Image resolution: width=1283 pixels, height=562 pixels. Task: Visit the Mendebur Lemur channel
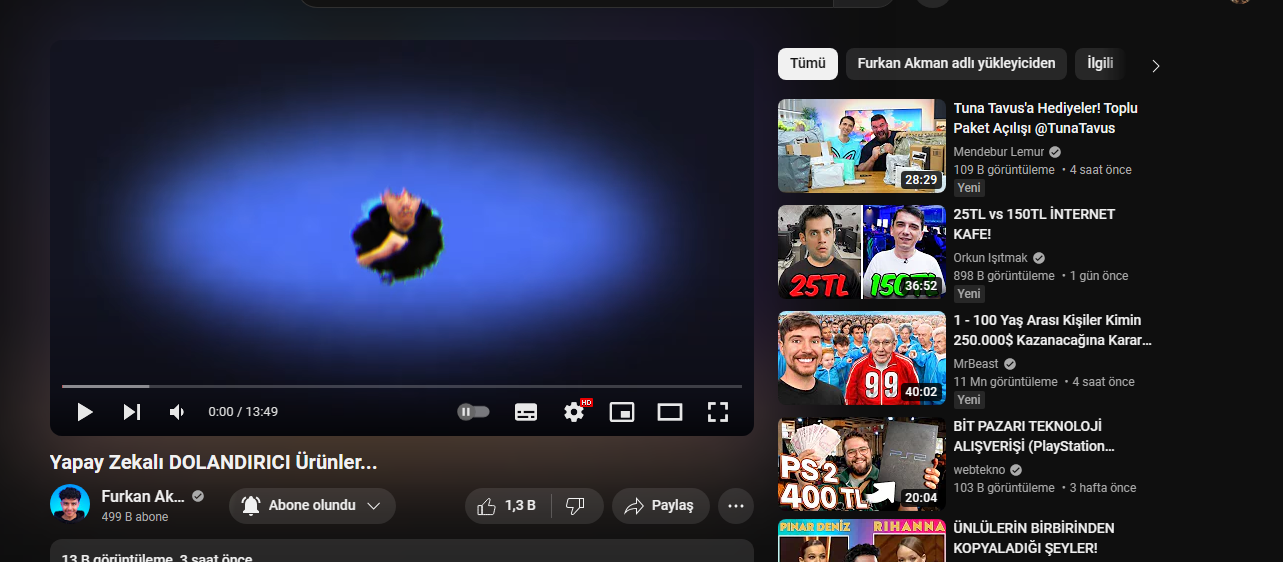click(999, 152)
